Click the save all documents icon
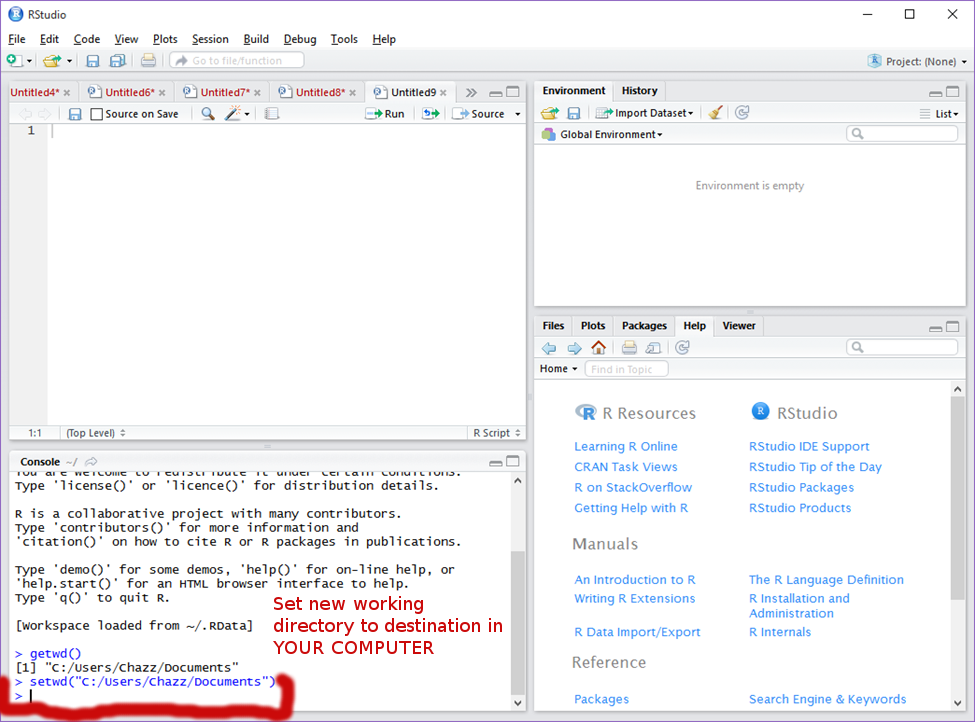The image size is (975, 722). pos(117,60)
